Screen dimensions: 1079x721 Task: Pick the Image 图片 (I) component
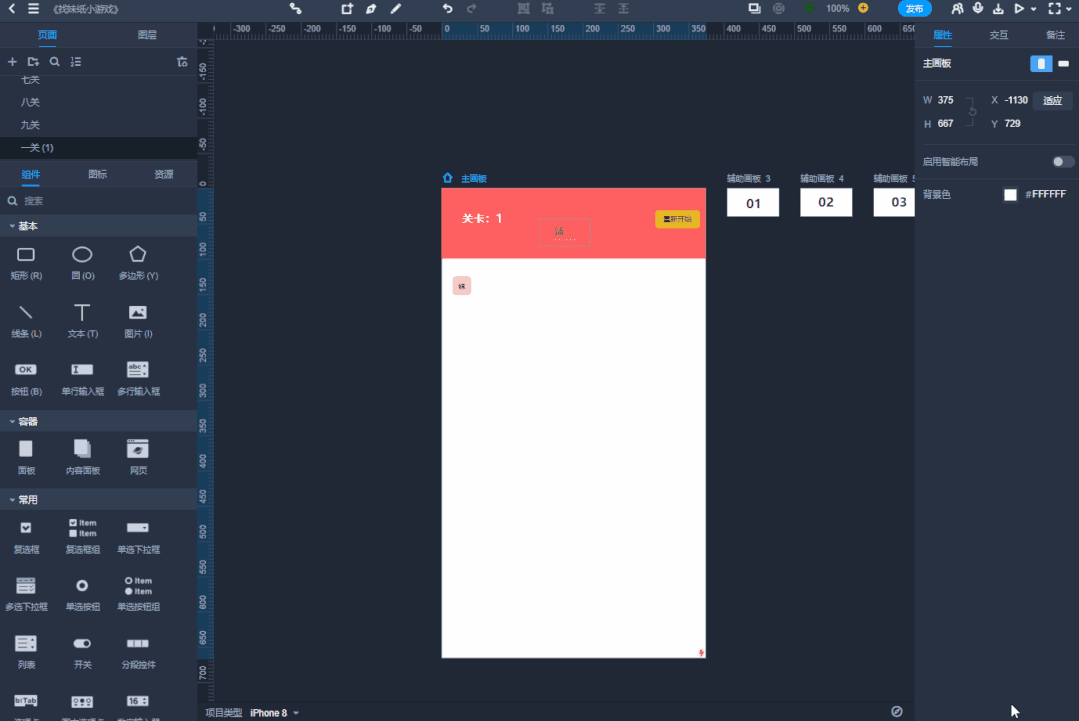(138, 321)
